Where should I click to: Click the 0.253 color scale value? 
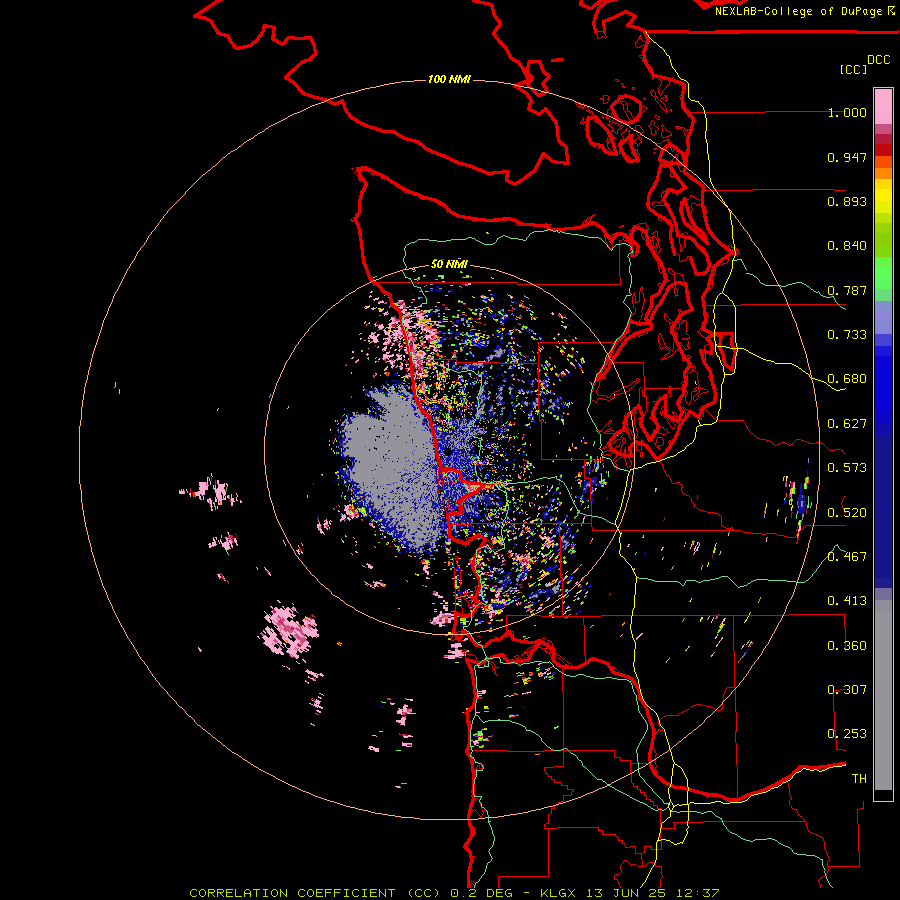847,734
